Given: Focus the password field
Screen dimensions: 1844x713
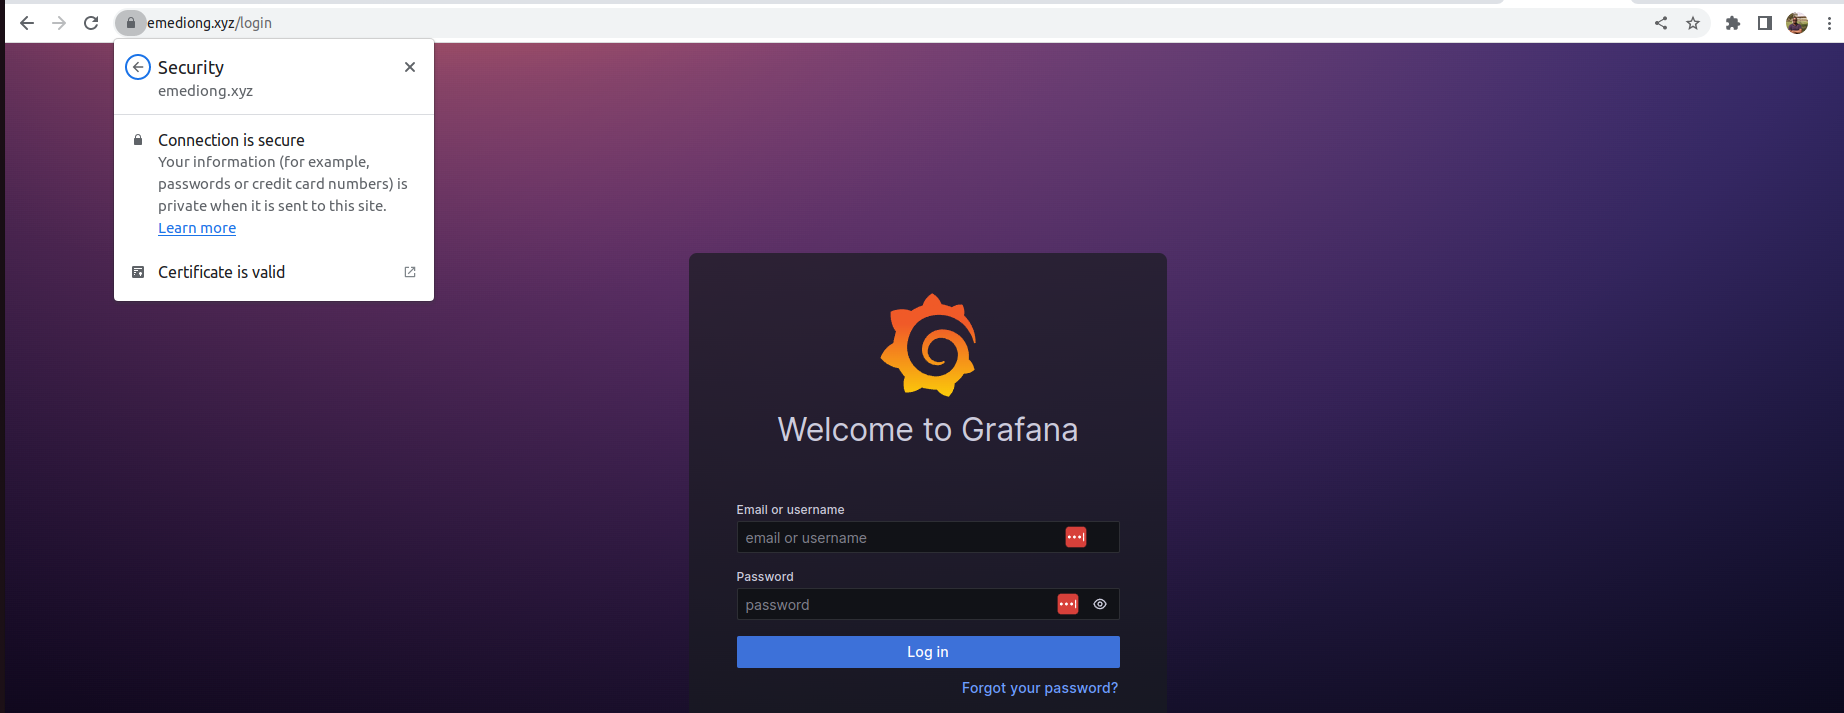Looking at the screenshot, I should coord(928,604).
